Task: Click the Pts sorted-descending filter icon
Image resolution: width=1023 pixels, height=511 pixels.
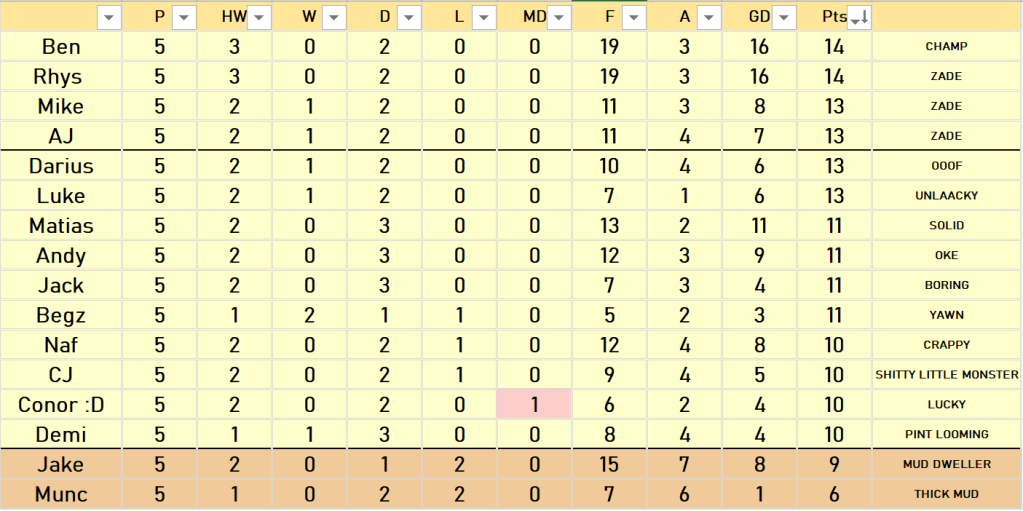Action: coord(858,17)
